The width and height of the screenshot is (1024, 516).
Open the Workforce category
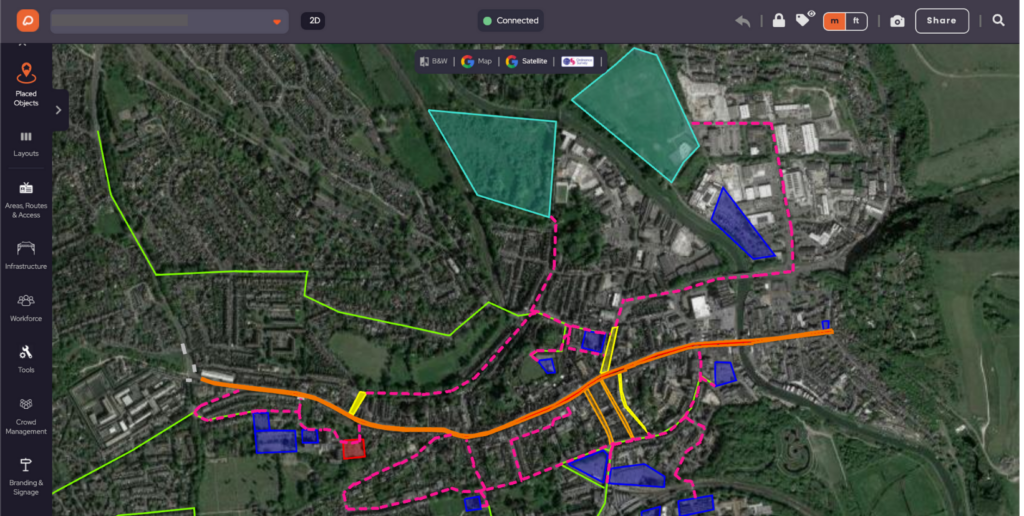(26, 308)
